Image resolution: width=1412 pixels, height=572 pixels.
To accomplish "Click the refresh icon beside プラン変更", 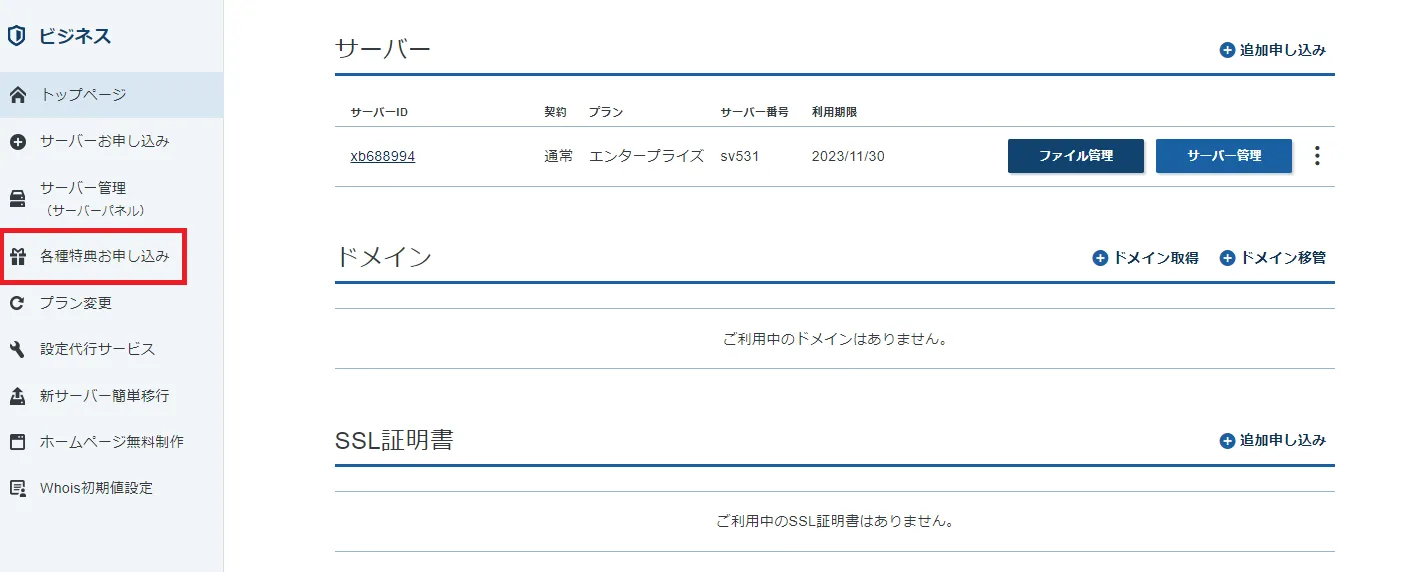I will (17, 303).
